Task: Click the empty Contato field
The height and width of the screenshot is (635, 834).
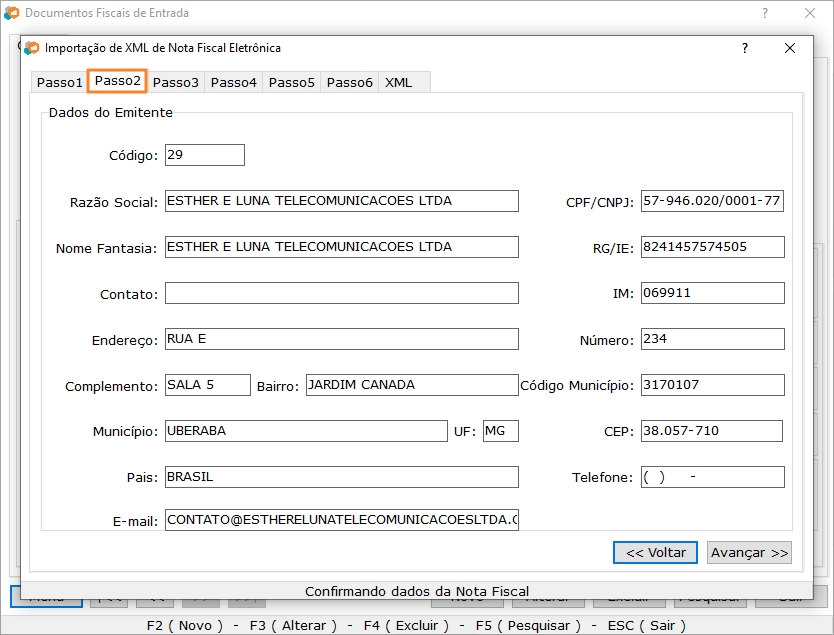Action: tap(341, 293)
